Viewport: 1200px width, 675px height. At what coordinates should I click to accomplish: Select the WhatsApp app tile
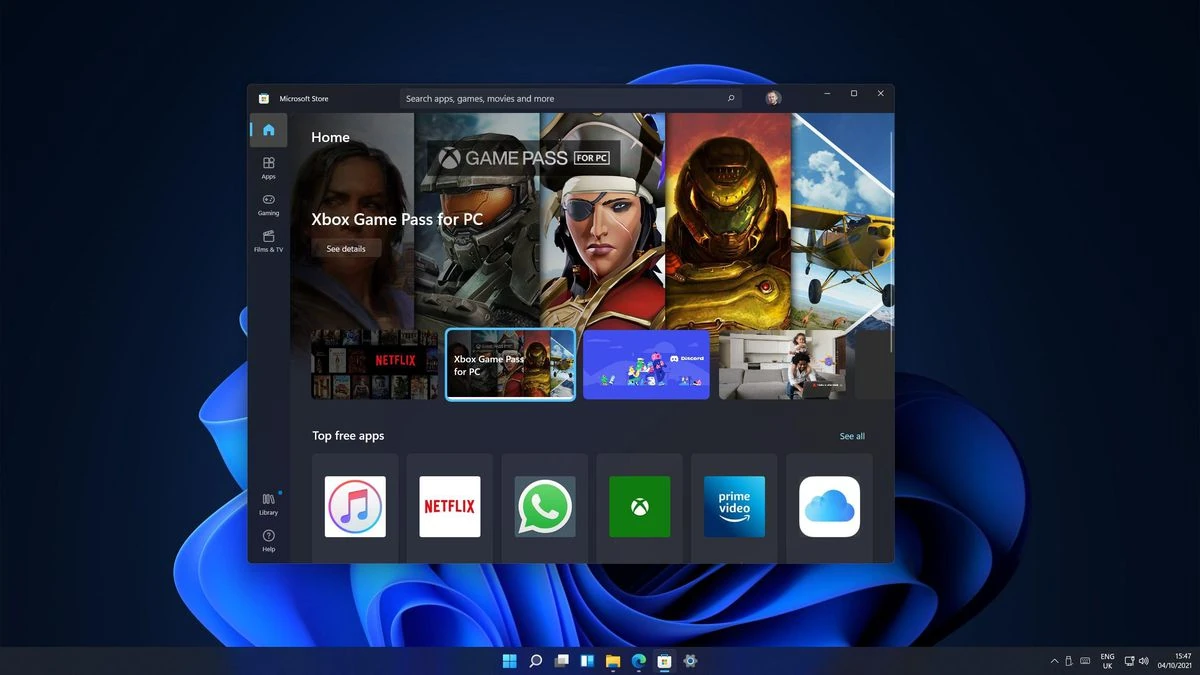click(544, 506)
